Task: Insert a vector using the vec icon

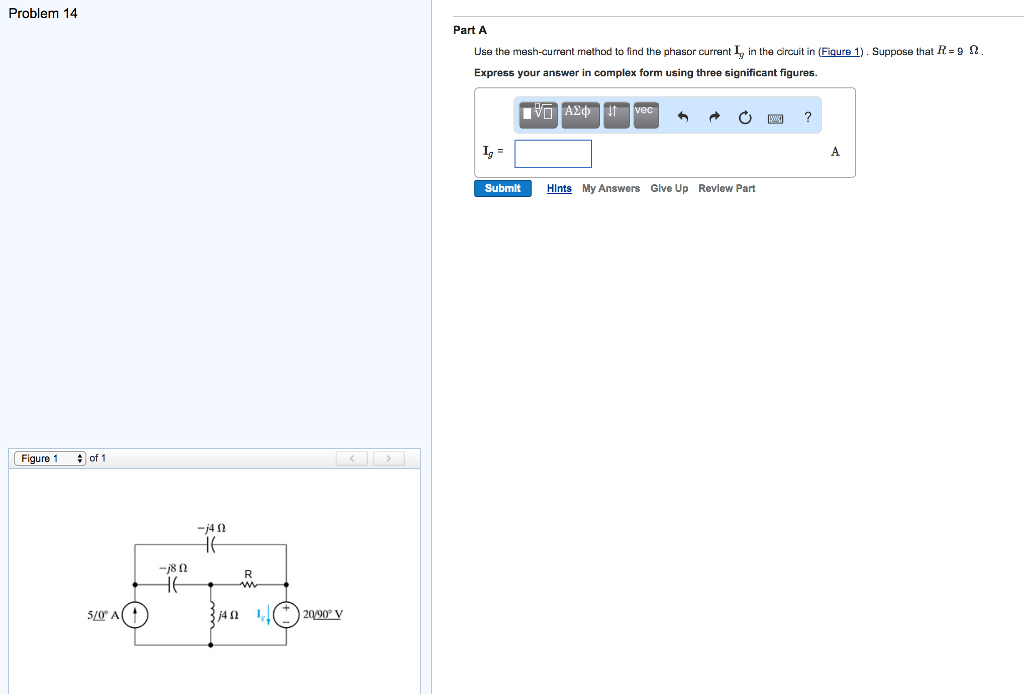Action: click(645, 114)
